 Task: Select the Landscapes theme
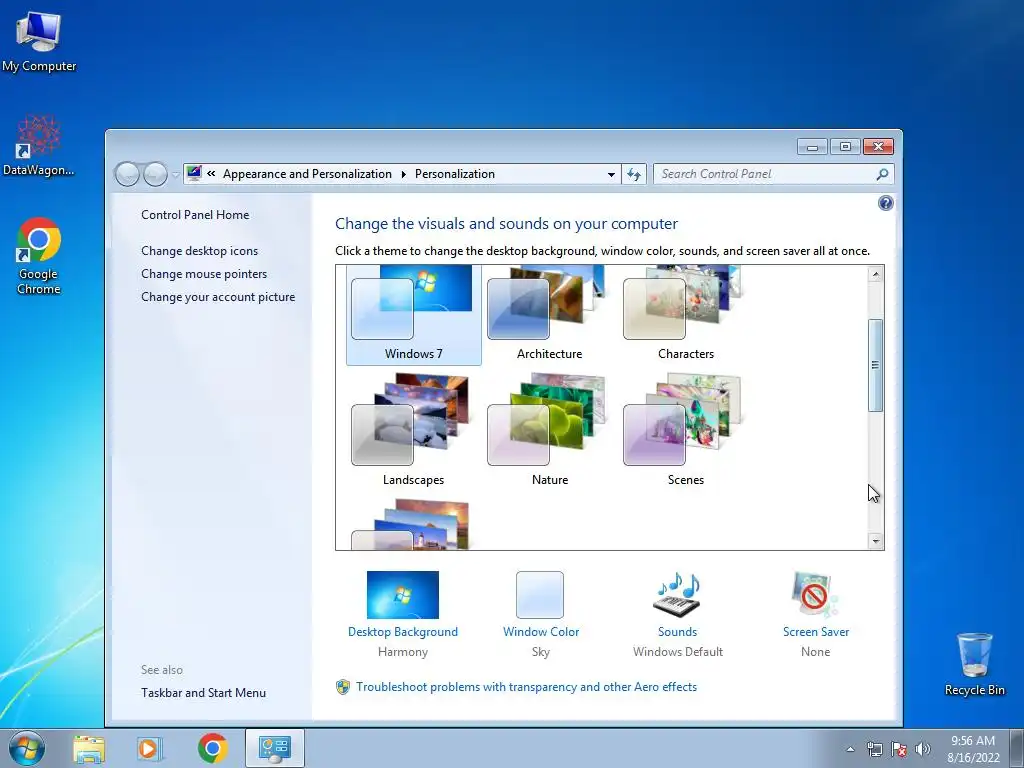click(x=413, y=430)
